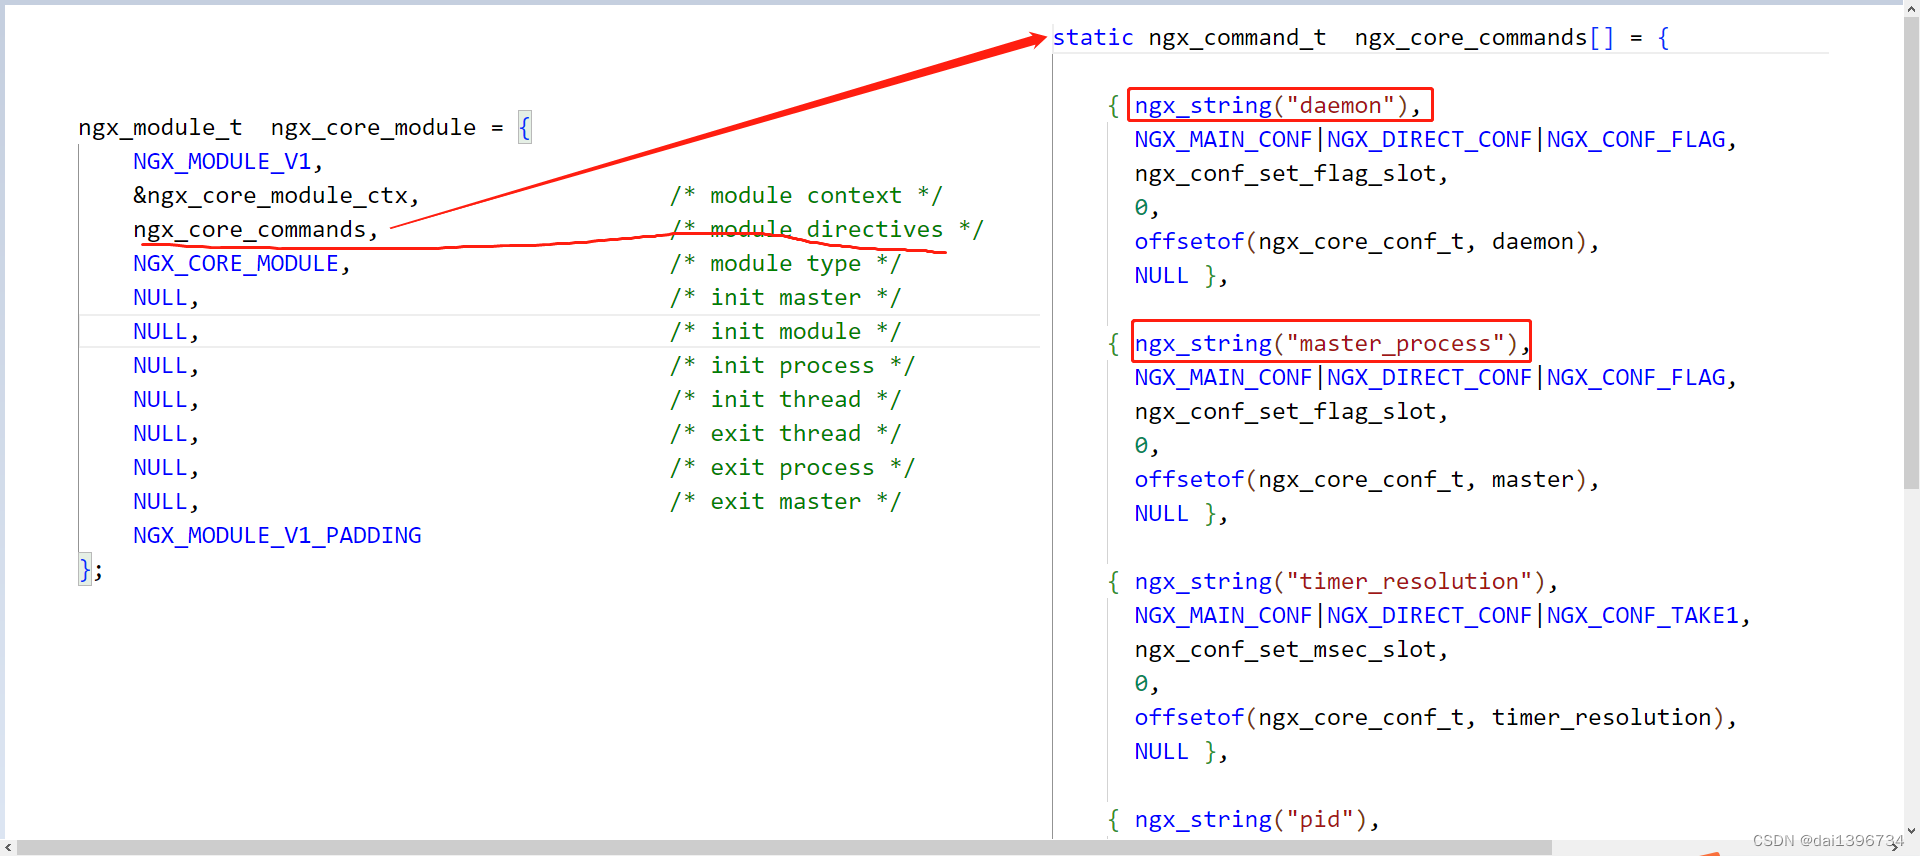Click the text NGX_MODULE_V1,
This screenshot has height=856, width=1920.
click(228, 162)
